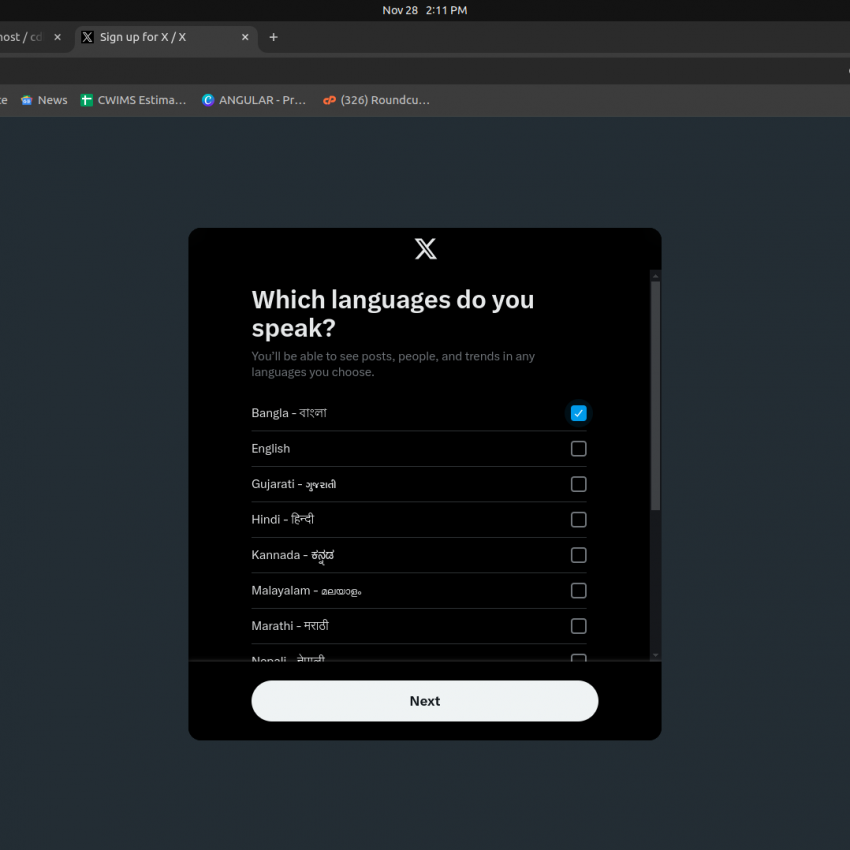
Task: Click the ANGULAR bookmark icon
Action: point(208,100)
